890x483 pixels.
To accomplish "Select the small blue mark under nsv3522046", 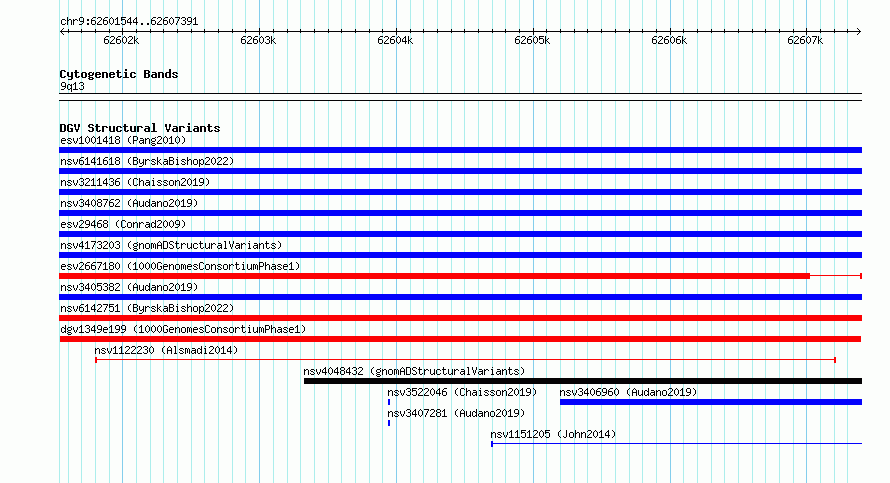I will coord(389,402).
